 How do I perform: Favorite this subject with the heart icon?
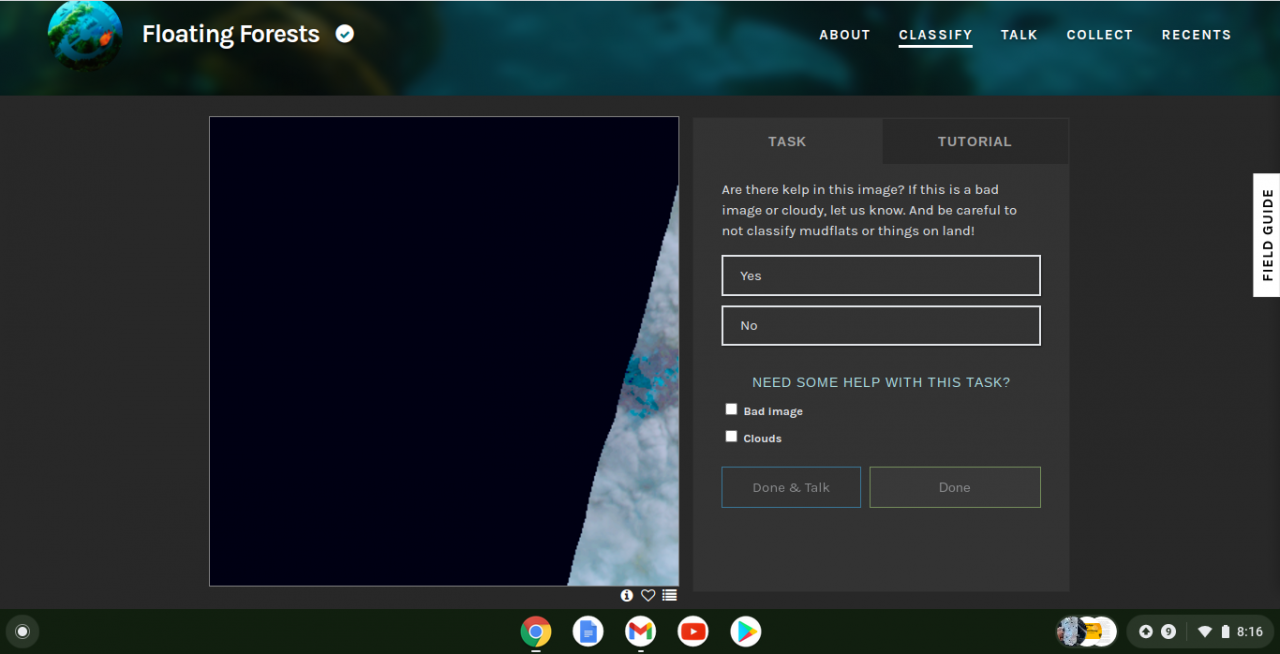tap(648, 595)
